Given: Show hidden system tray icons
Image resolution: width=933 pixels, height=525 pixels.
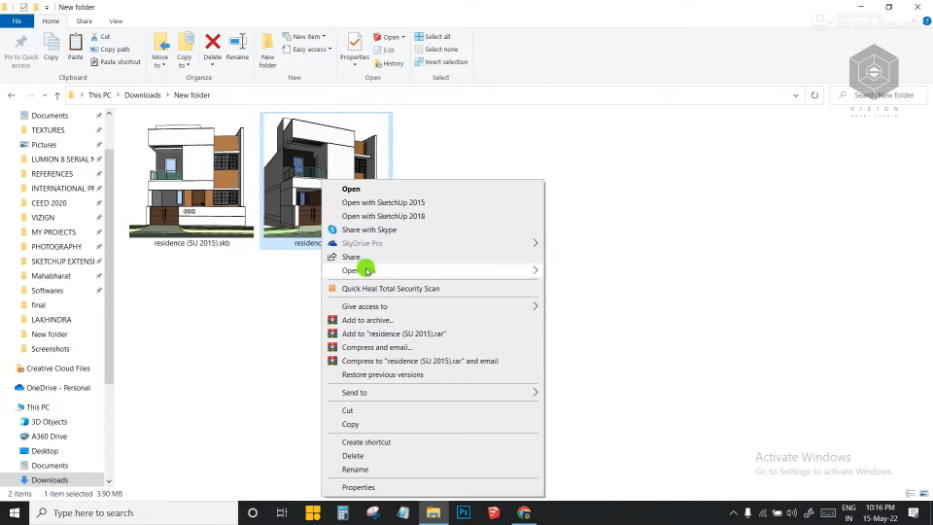Looking at the screenshot, I should pyautogui.click(x=733, y=512).
